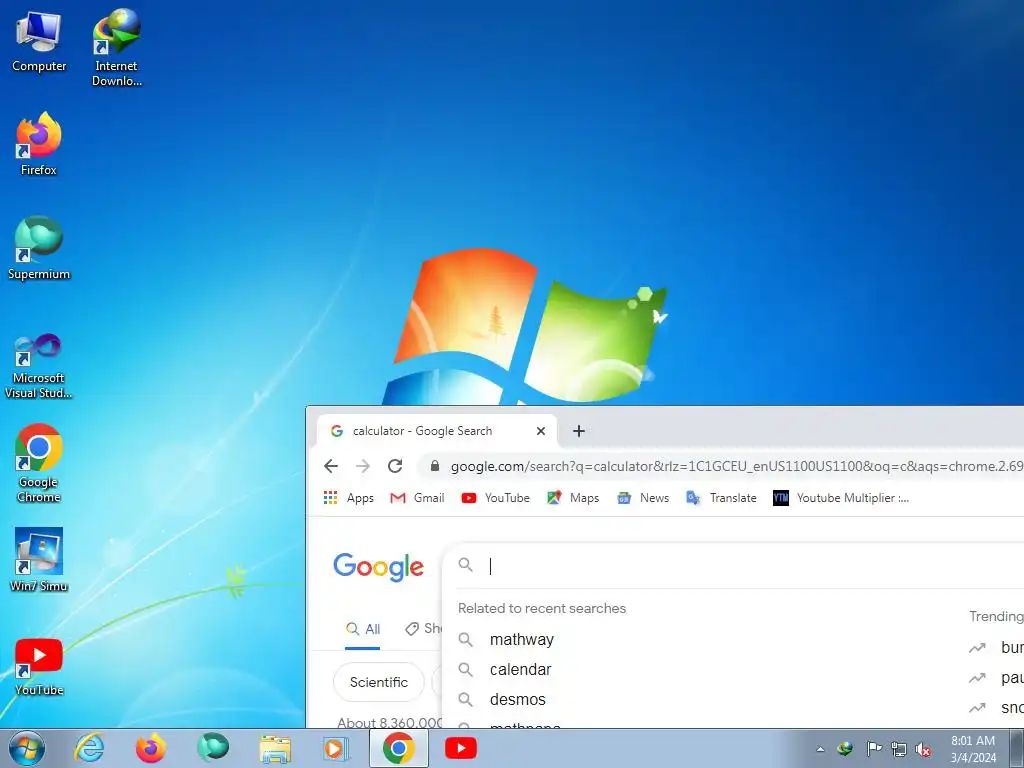Select the Microsoft Visual Studio desktop shortcut
1024x768 pixels.
click(x=39, y=366)
